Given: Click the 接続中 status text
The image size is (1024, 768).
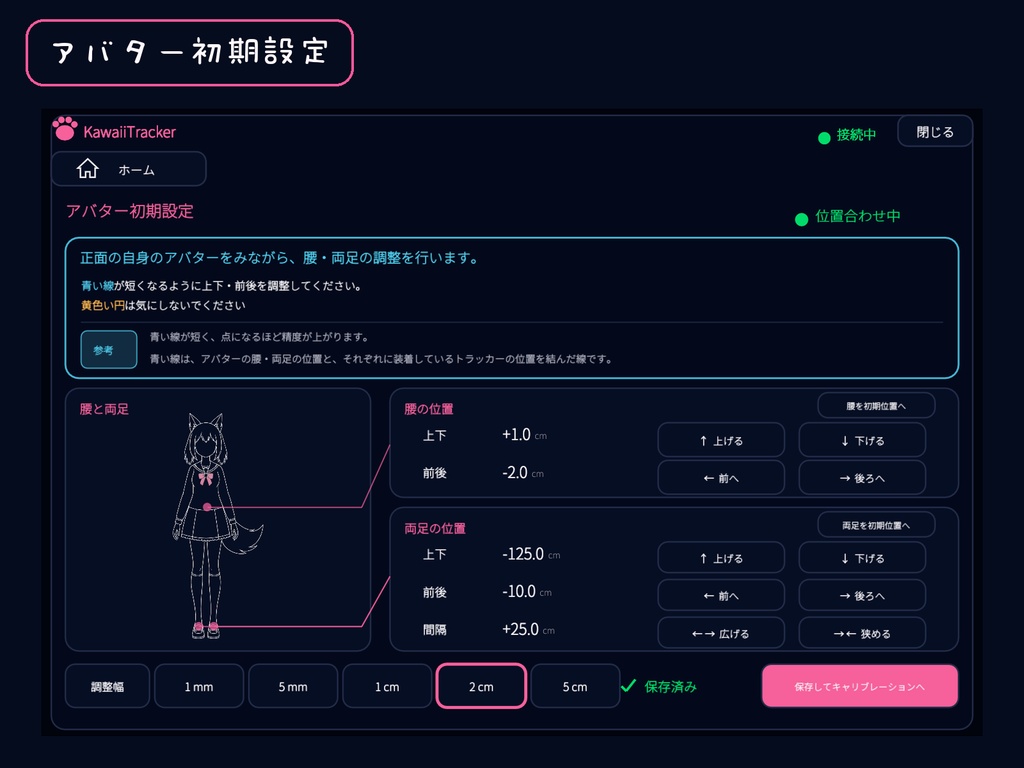Looking at the screenshot, I should click(856, 135).
